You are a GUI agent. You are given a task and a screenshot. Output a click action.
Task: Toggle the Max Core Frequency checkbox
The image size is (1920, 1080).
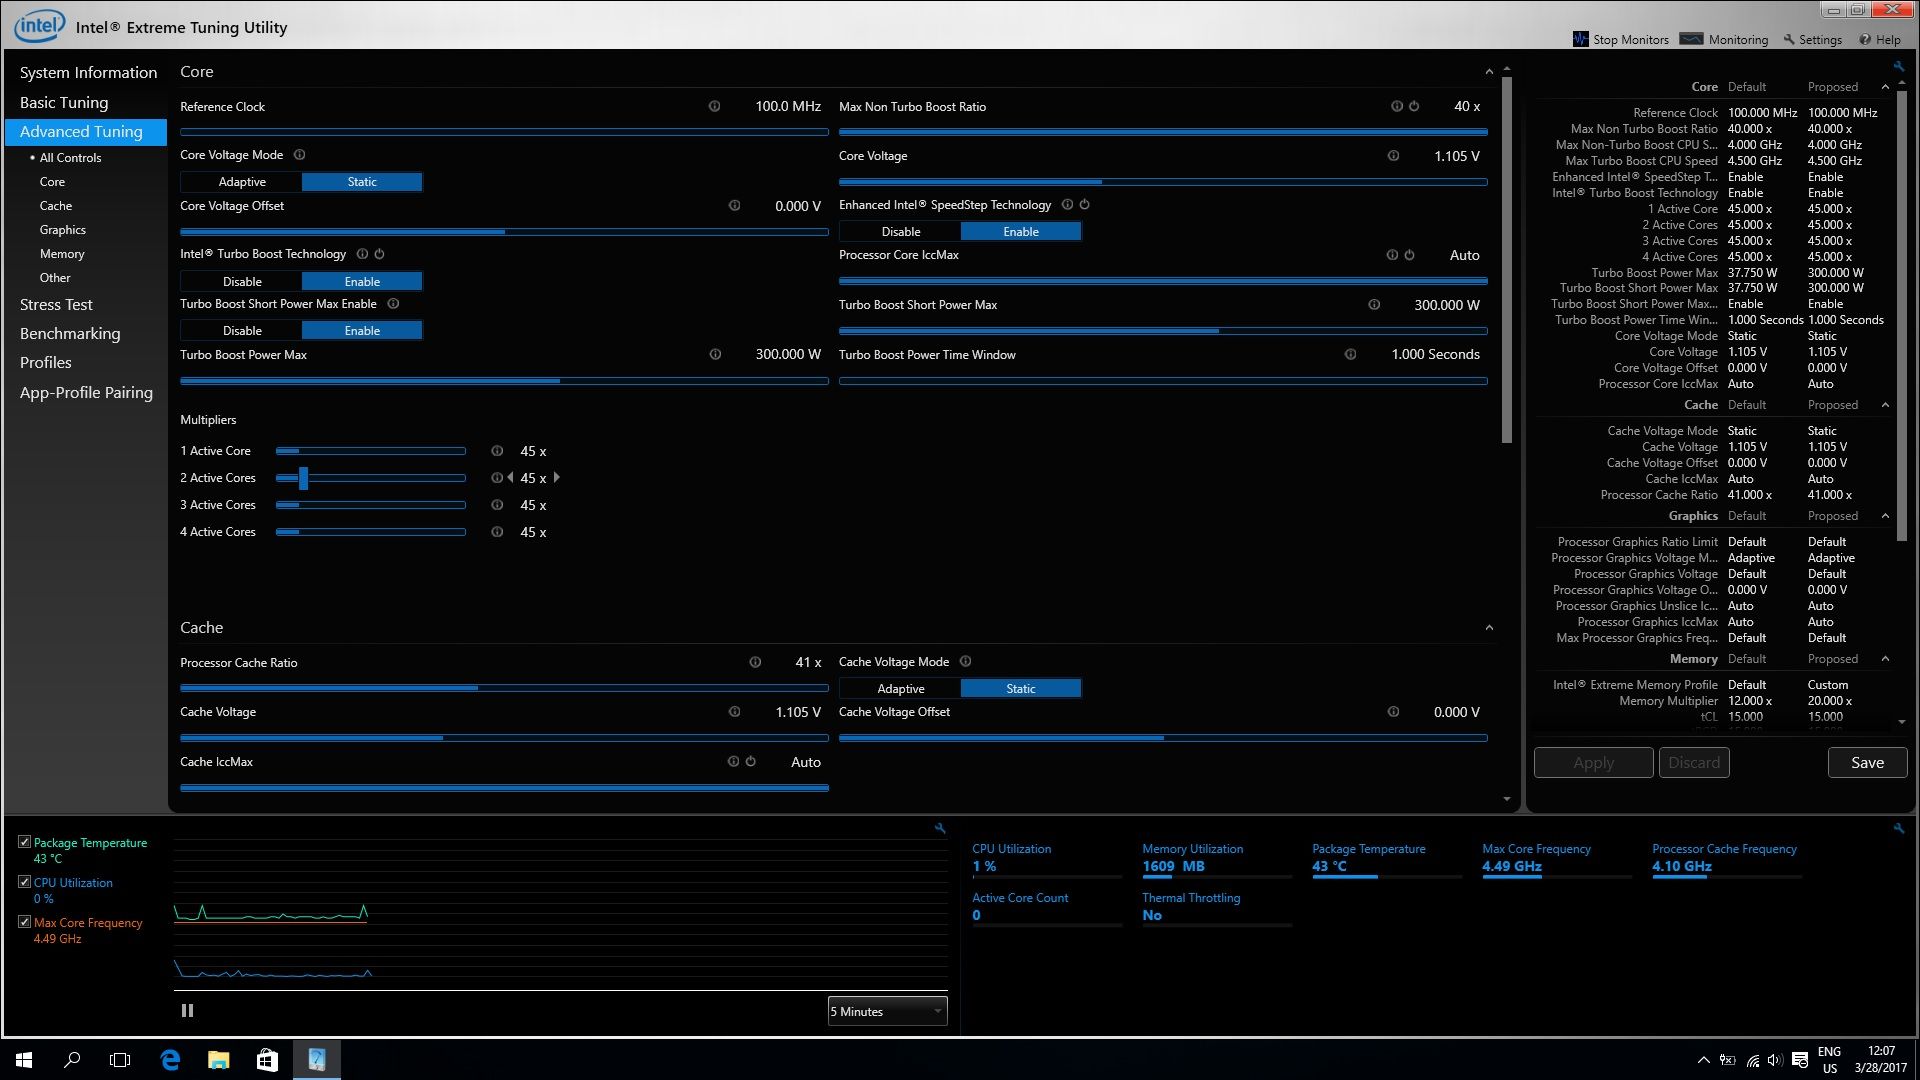tap(24, 922)
